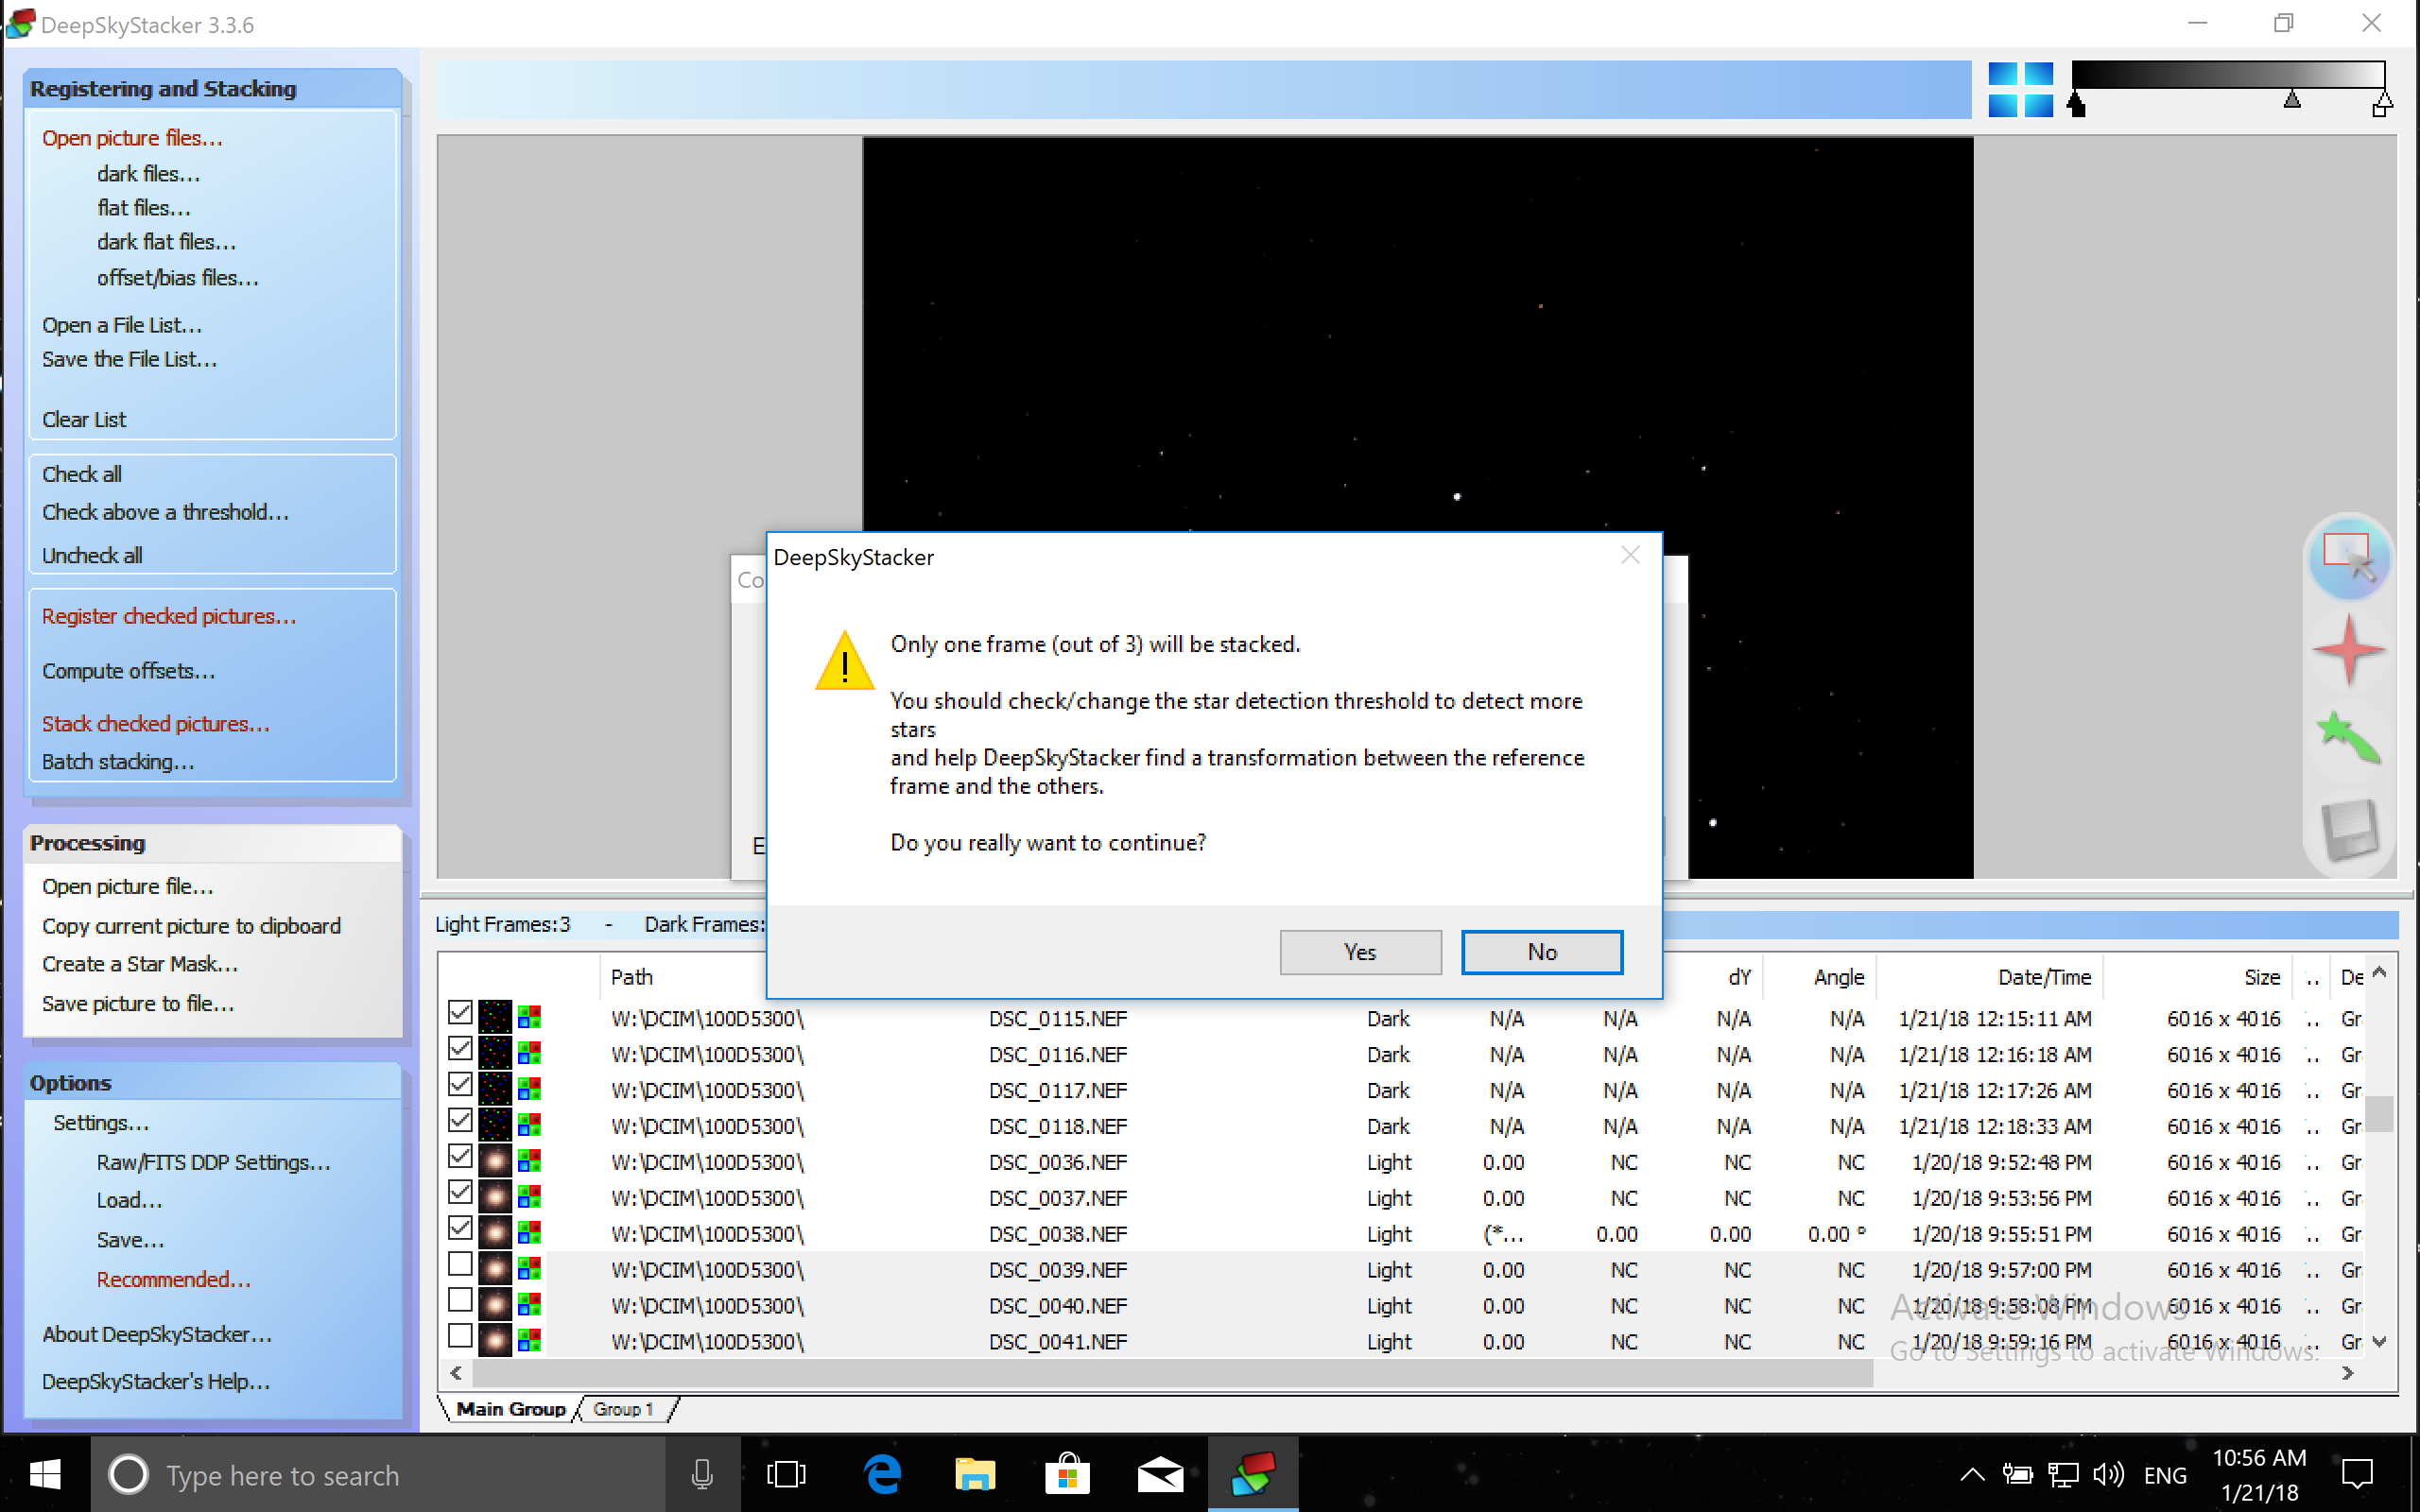The height and width of the screenshot is (1512, 2420).
Task: Open Microsoft Edge from the taskbar
Action: 883,1474
